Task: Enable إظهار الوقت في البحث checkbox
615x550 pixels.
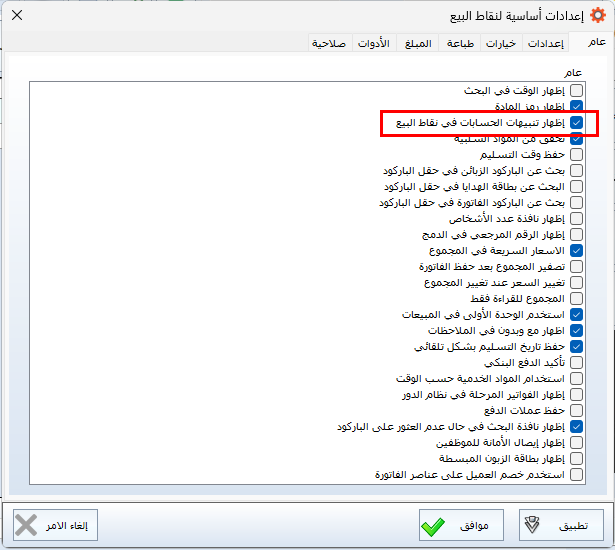Action: (x=576, y=91)
